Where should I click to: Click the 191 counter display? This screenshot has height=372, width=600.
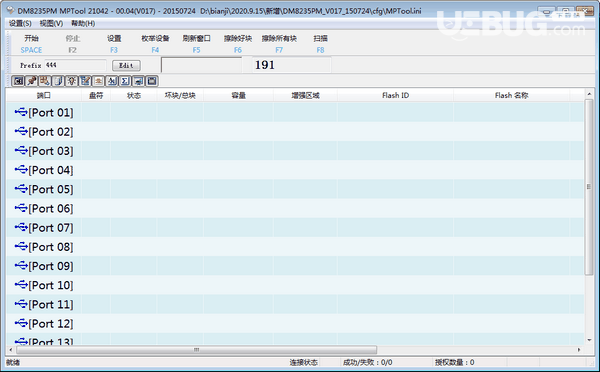tap(292, 65)
